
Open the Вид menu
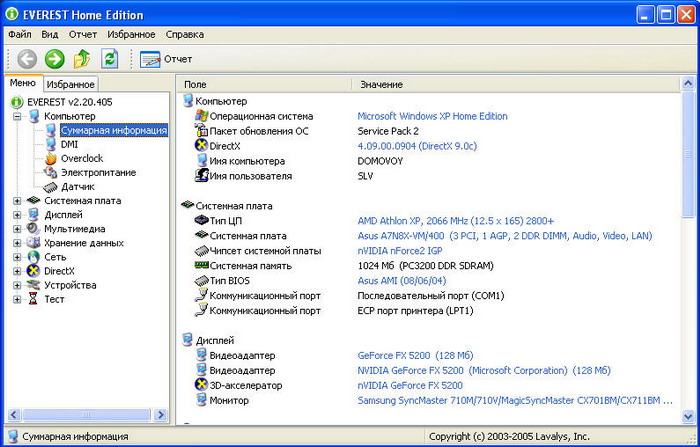50,34
